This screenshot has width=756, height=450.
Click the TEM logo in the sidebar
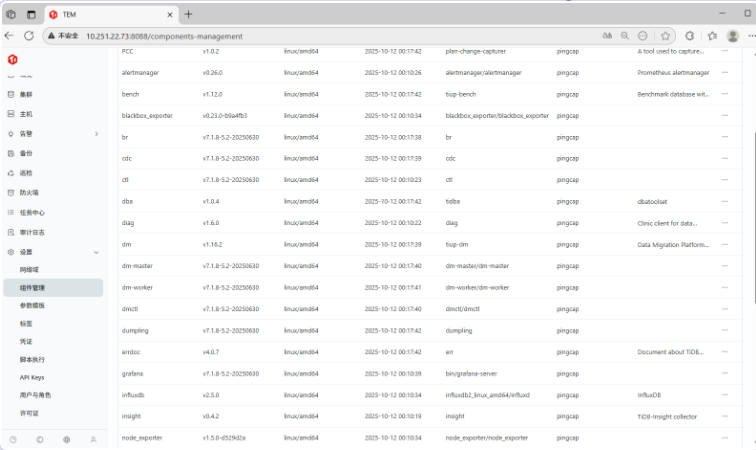coord(13,61)
